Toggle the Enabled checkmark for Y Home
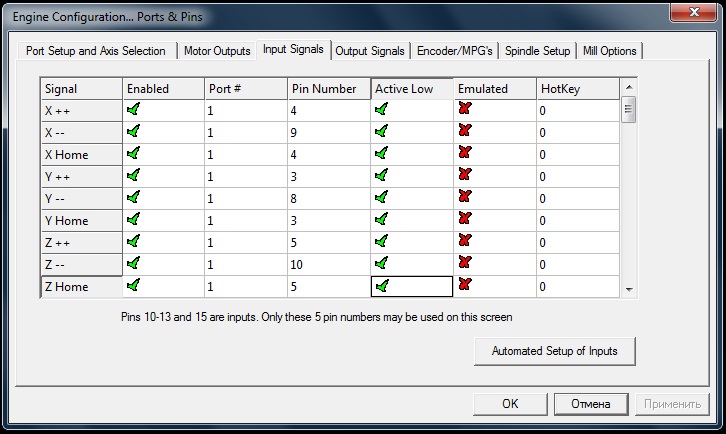Screen dimensions: 726x434 tap(134, 219)
